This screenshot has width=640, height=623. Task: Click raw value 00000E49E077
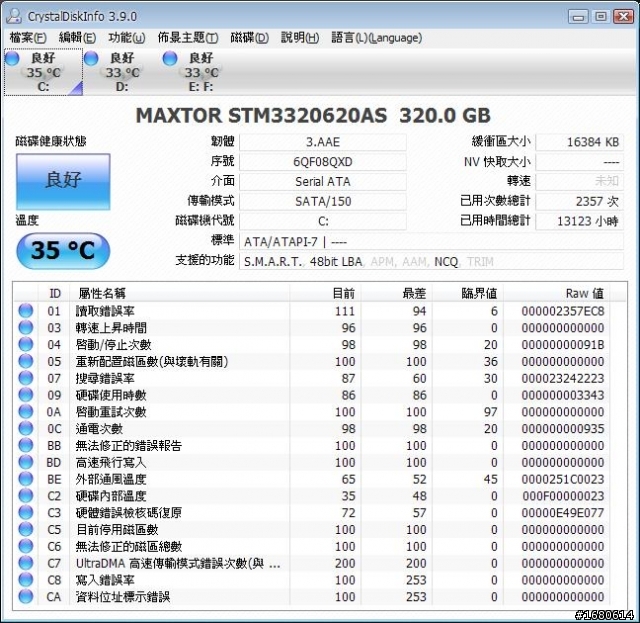pos(563,513)
